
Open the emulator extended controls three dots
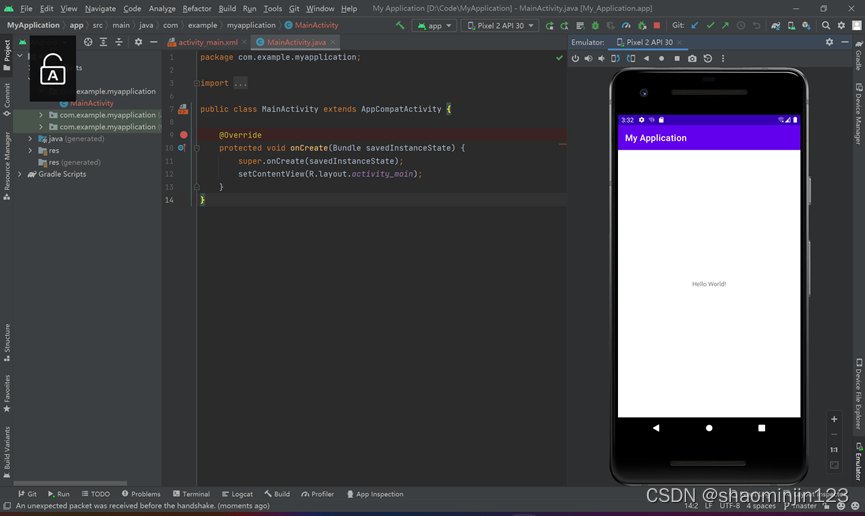pos(723,58)
